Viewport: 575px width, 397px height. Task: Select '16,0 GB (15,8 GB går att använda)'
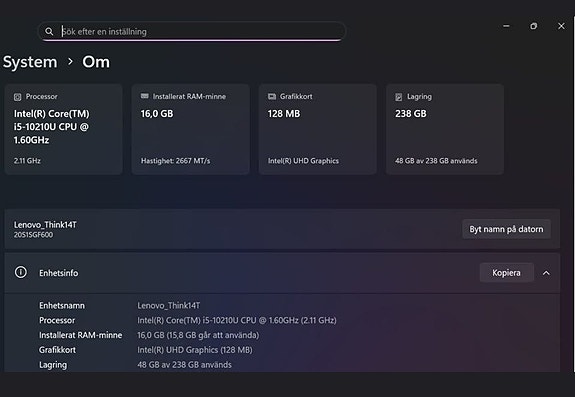(x=198, y=335)
